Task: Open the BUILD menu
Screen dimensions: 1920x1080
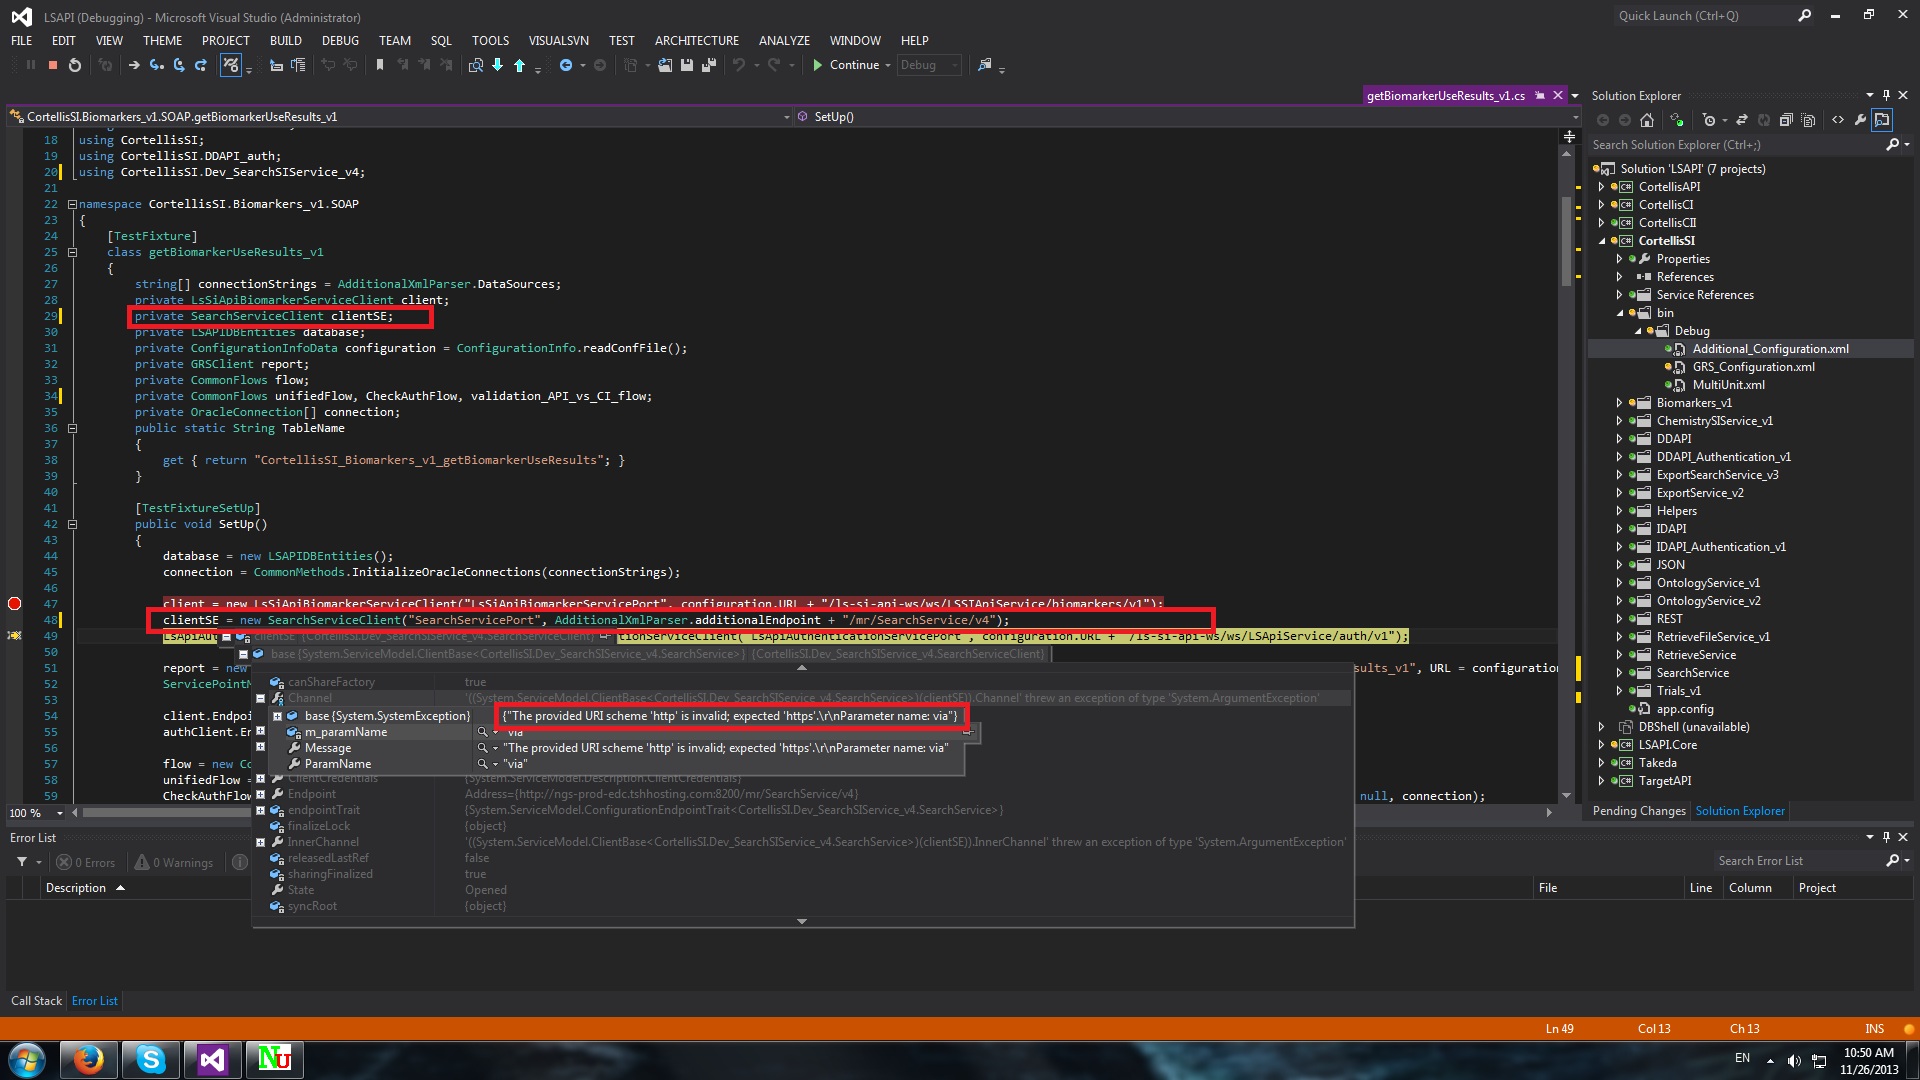Action: coord(285,40)
